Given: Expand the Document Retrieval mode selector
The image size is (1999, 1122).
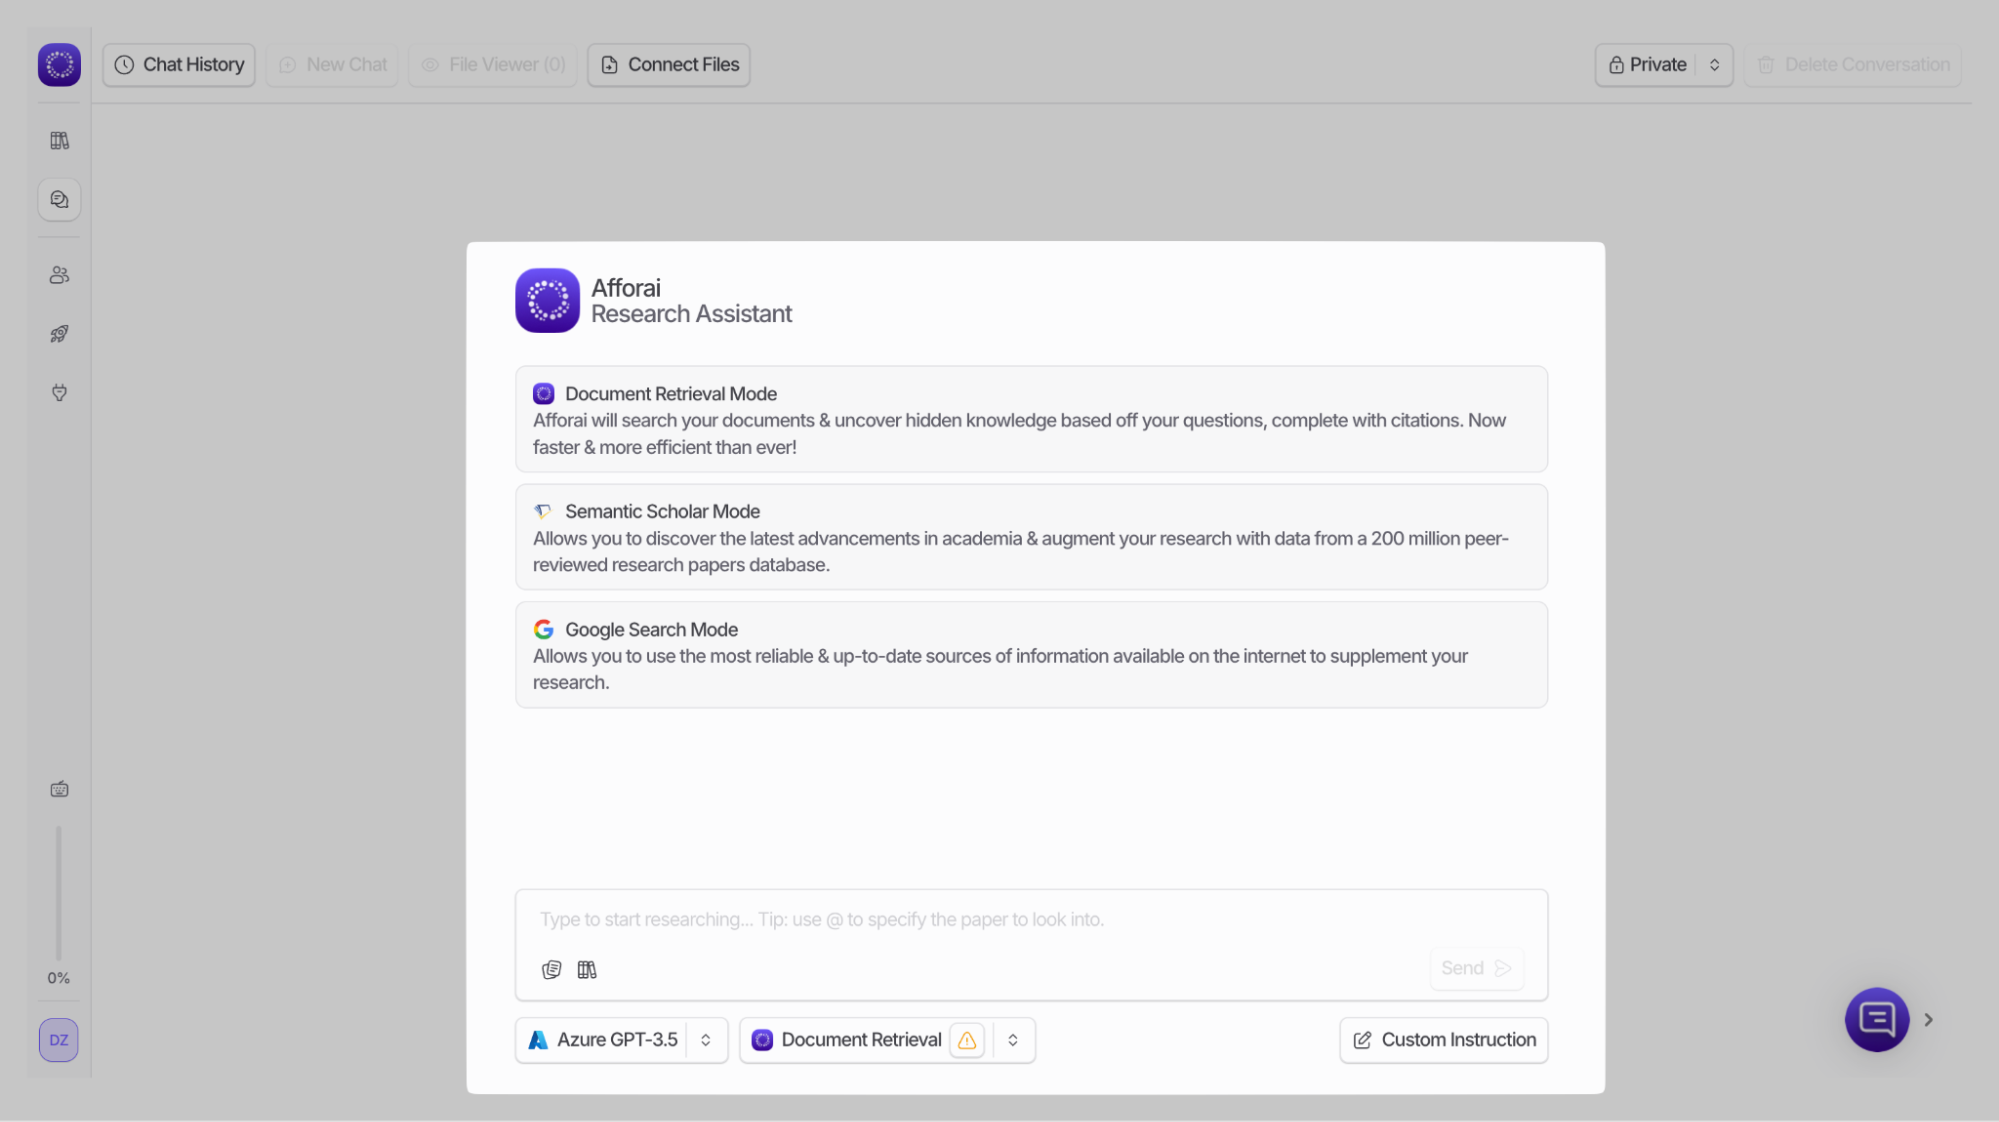Looking at the screenshot, I should point(1013,1040).
